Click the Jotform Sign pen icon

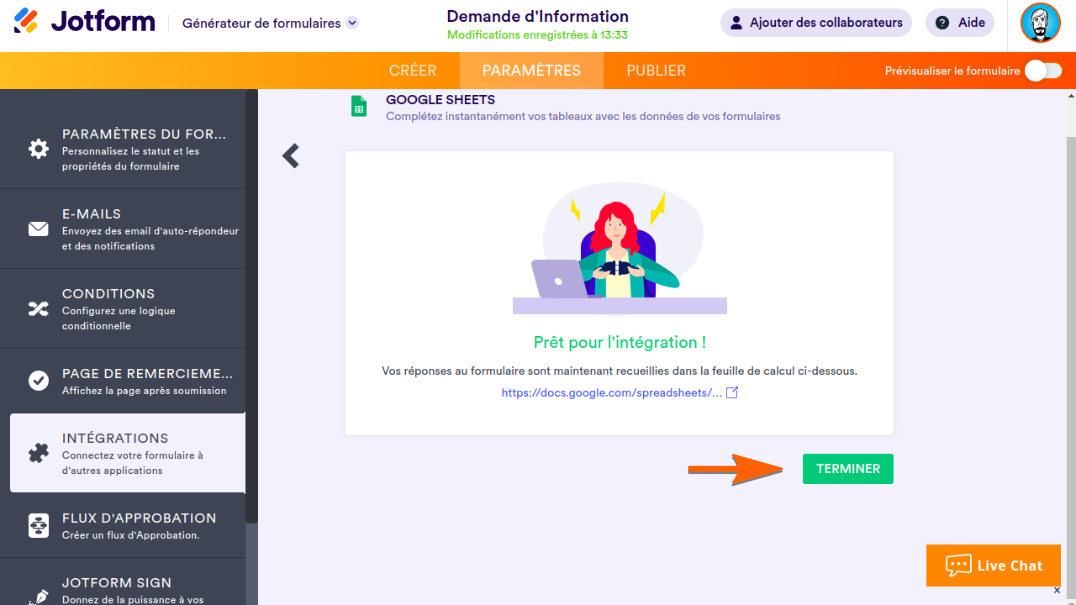click(x=40, y=596)
